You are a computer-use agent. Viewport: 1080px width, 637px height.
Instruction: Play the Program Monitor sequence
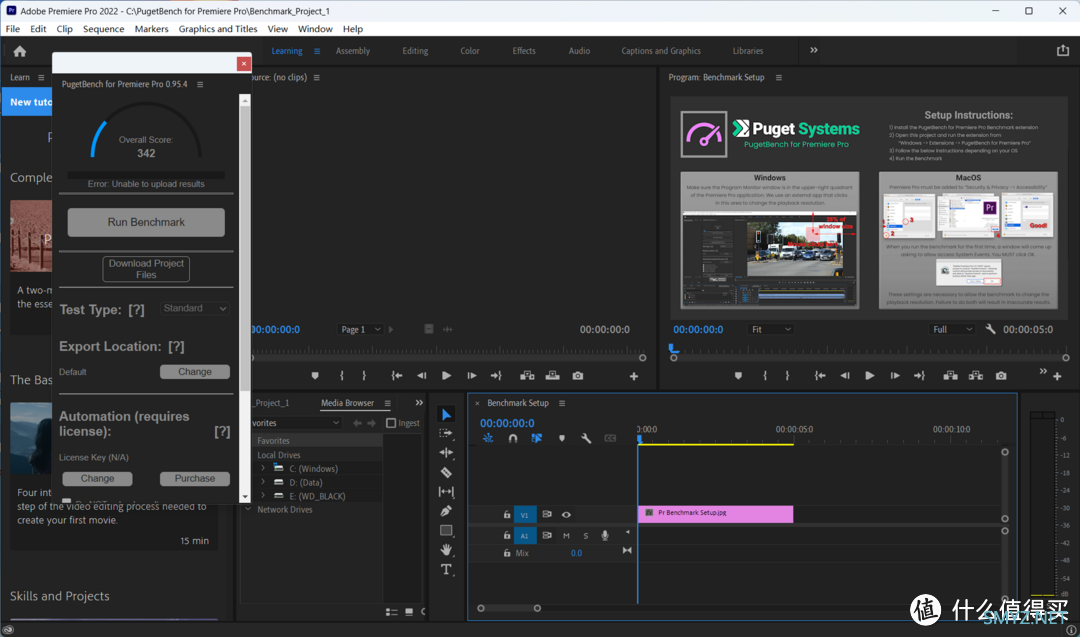coord(870,376)
